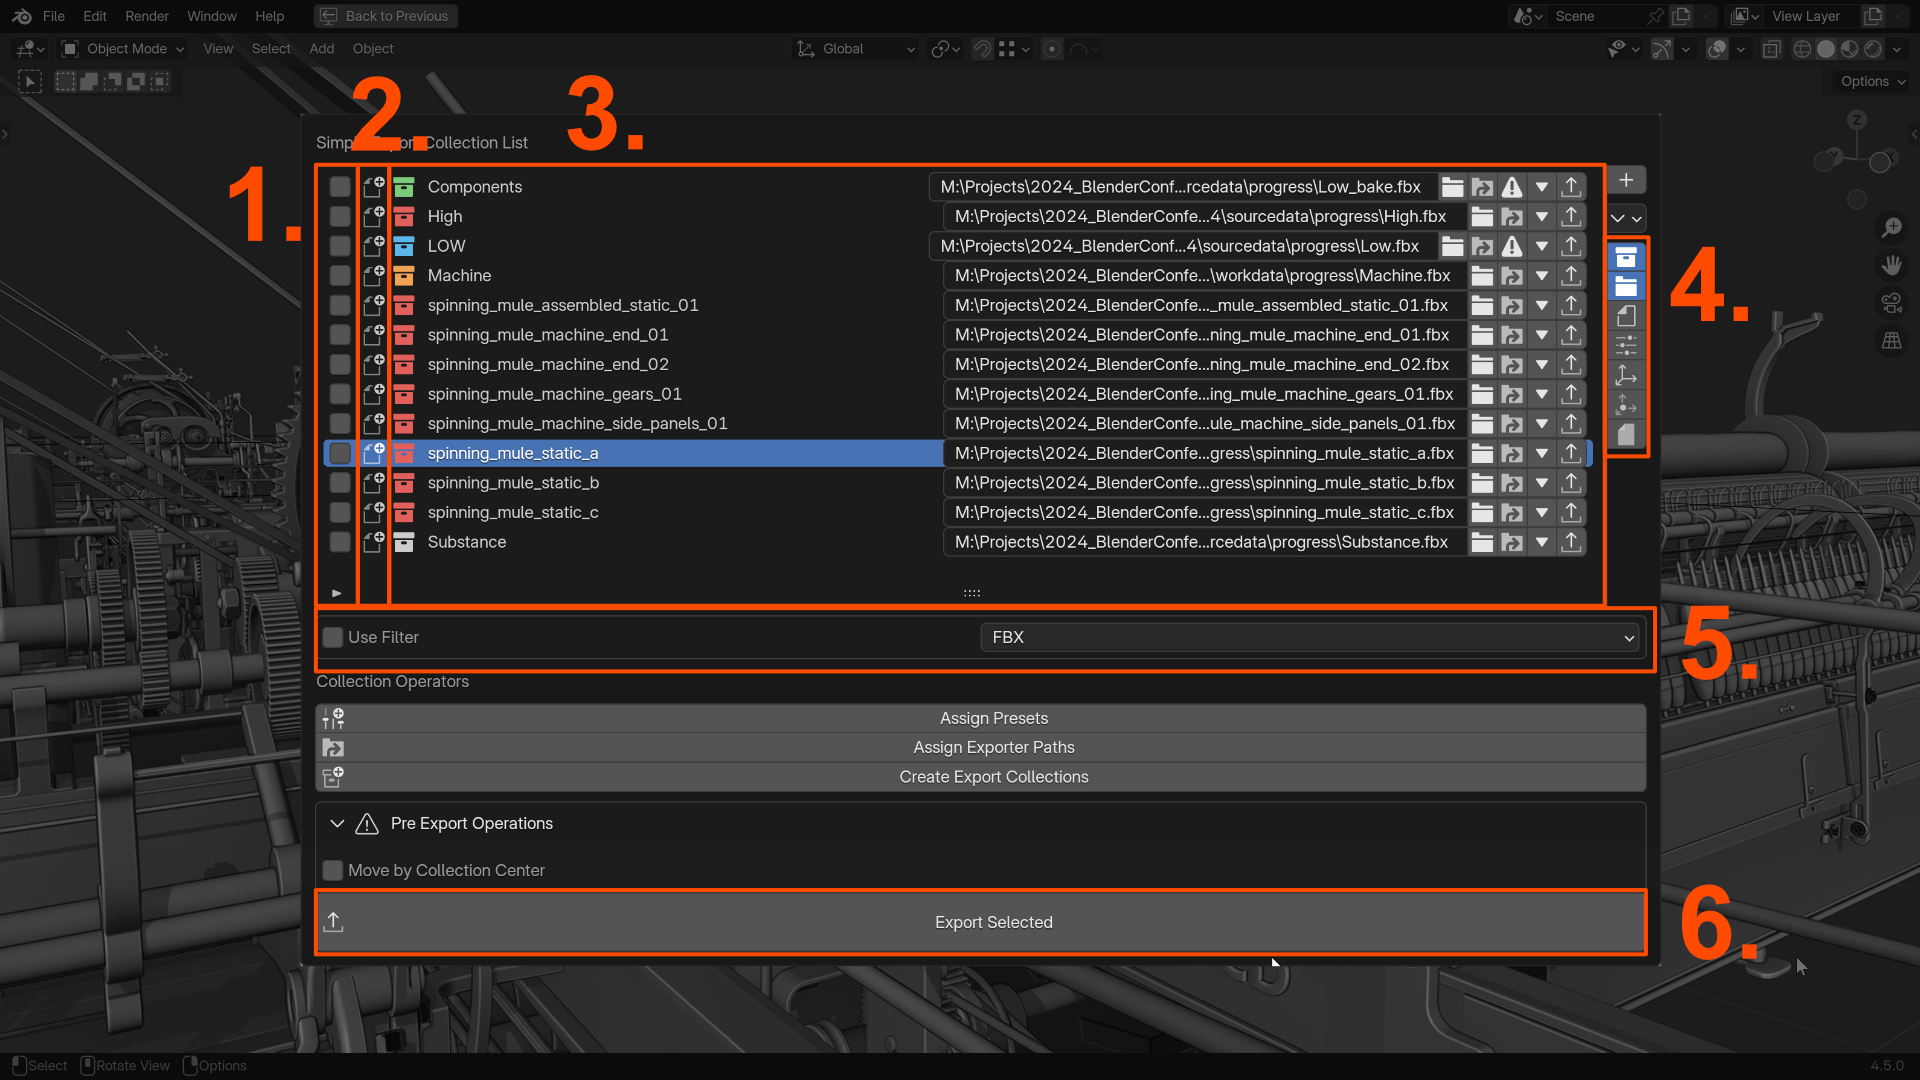Open chevron specials menu beside list

[1627, 218]
